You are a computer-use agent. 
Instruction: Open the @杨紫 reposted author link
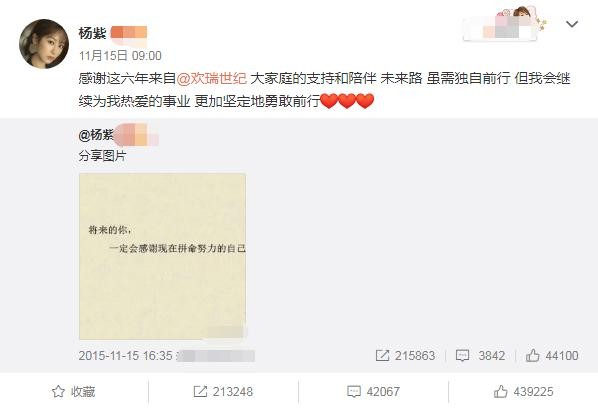tap(96, 135)
